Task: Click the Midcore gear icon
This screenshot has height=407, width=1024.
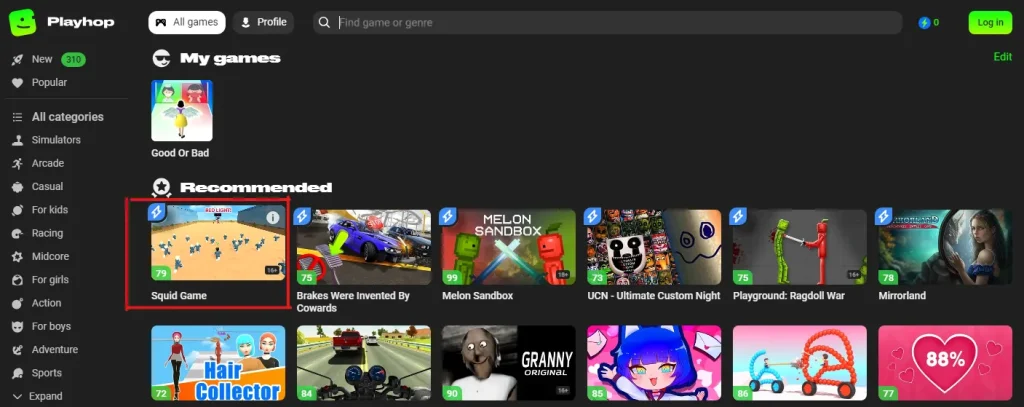Action: [x=18, y=257]
